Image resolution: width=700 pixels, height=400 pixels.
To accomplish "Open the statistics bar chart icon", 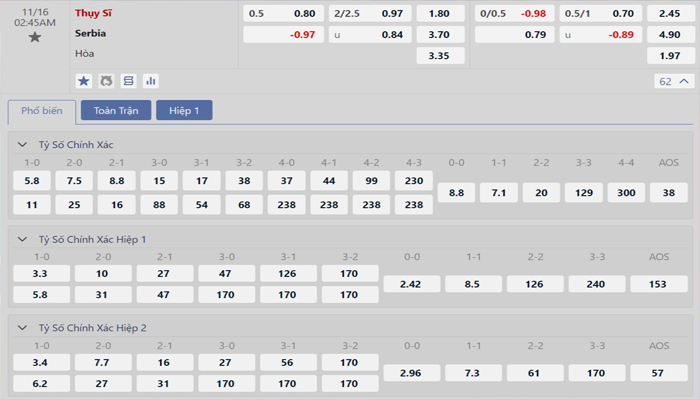I will (151, 80).
